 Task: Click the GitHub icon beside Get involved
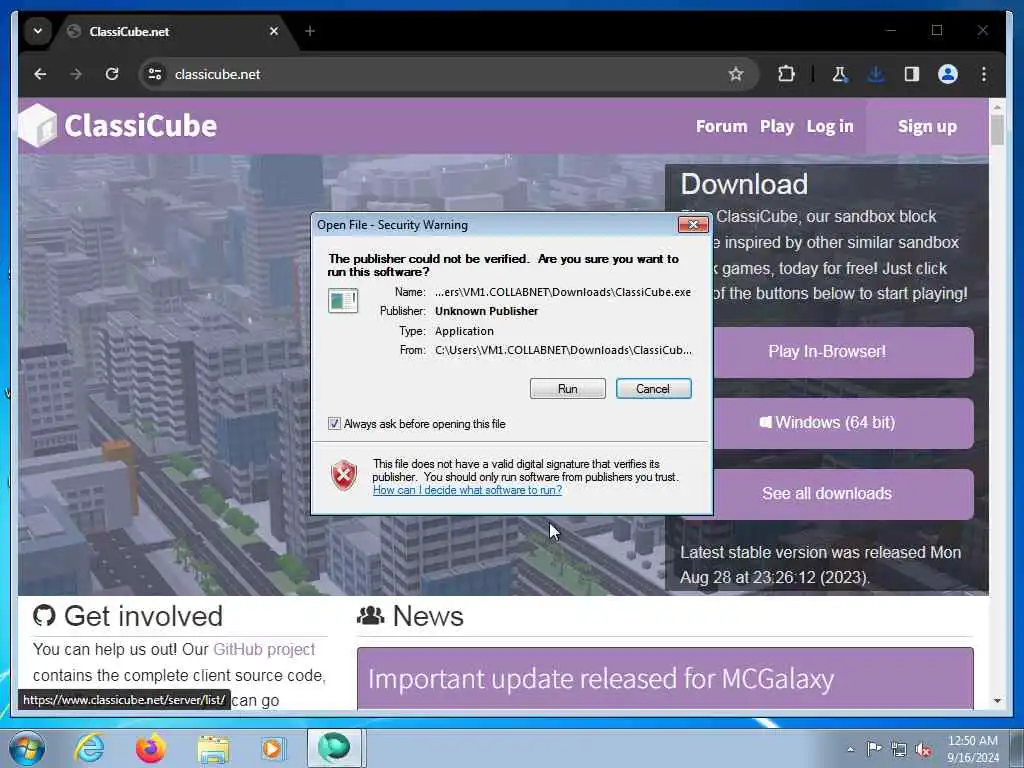44,616
